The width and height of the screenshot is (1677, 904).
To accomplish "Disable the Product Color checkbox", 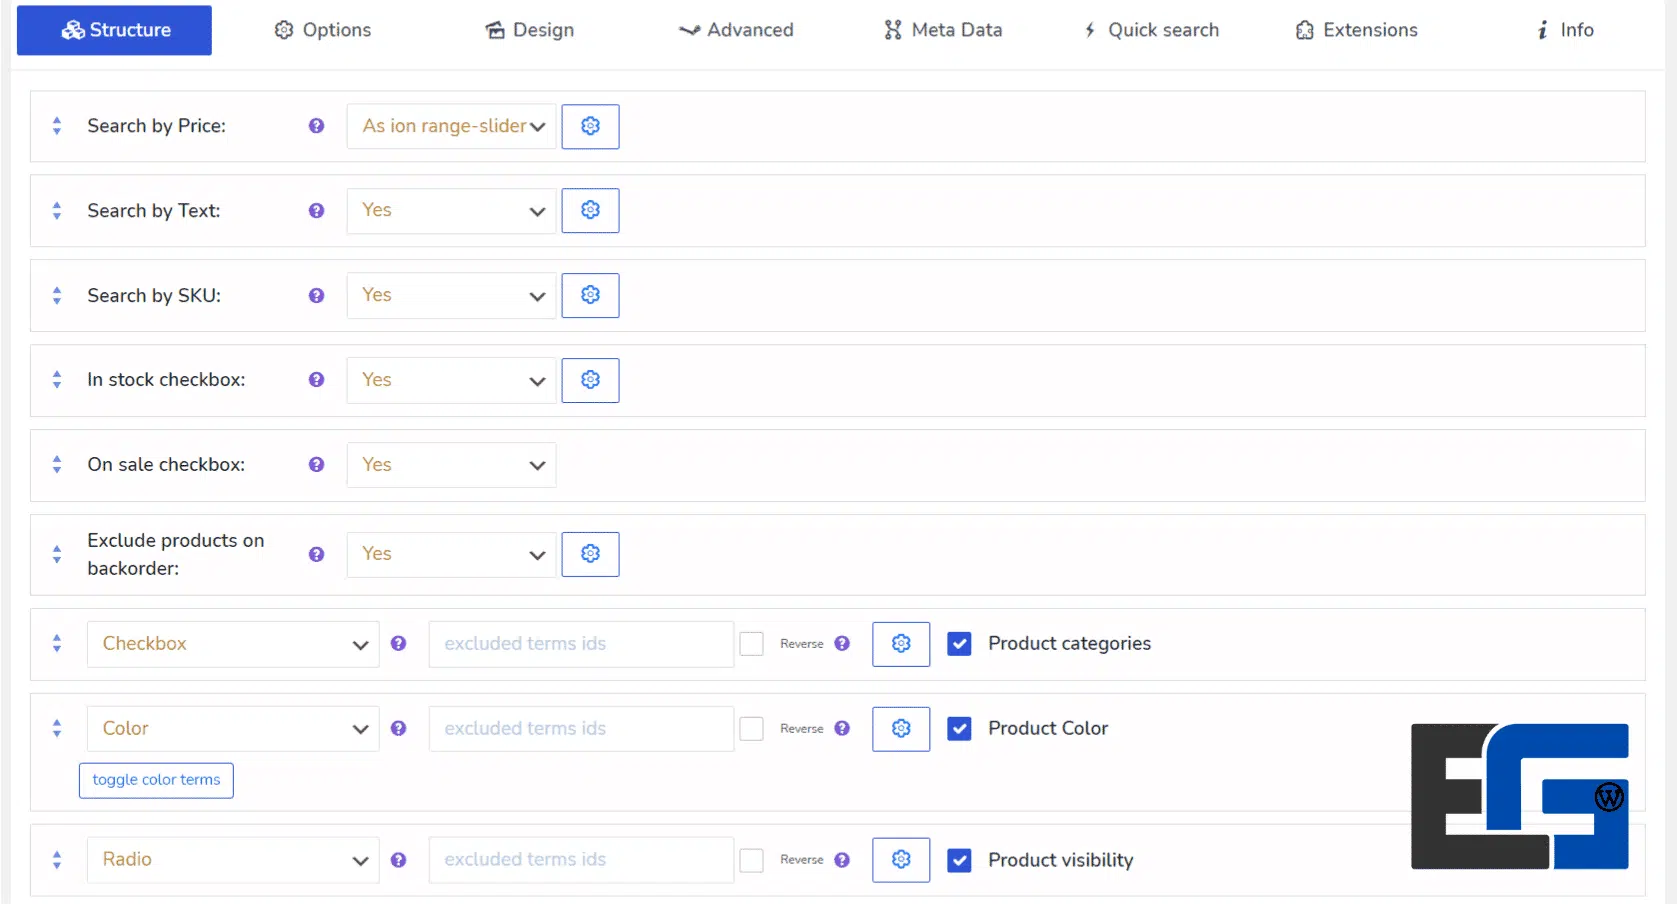I will pyautogui.click(x=959, y=729).
